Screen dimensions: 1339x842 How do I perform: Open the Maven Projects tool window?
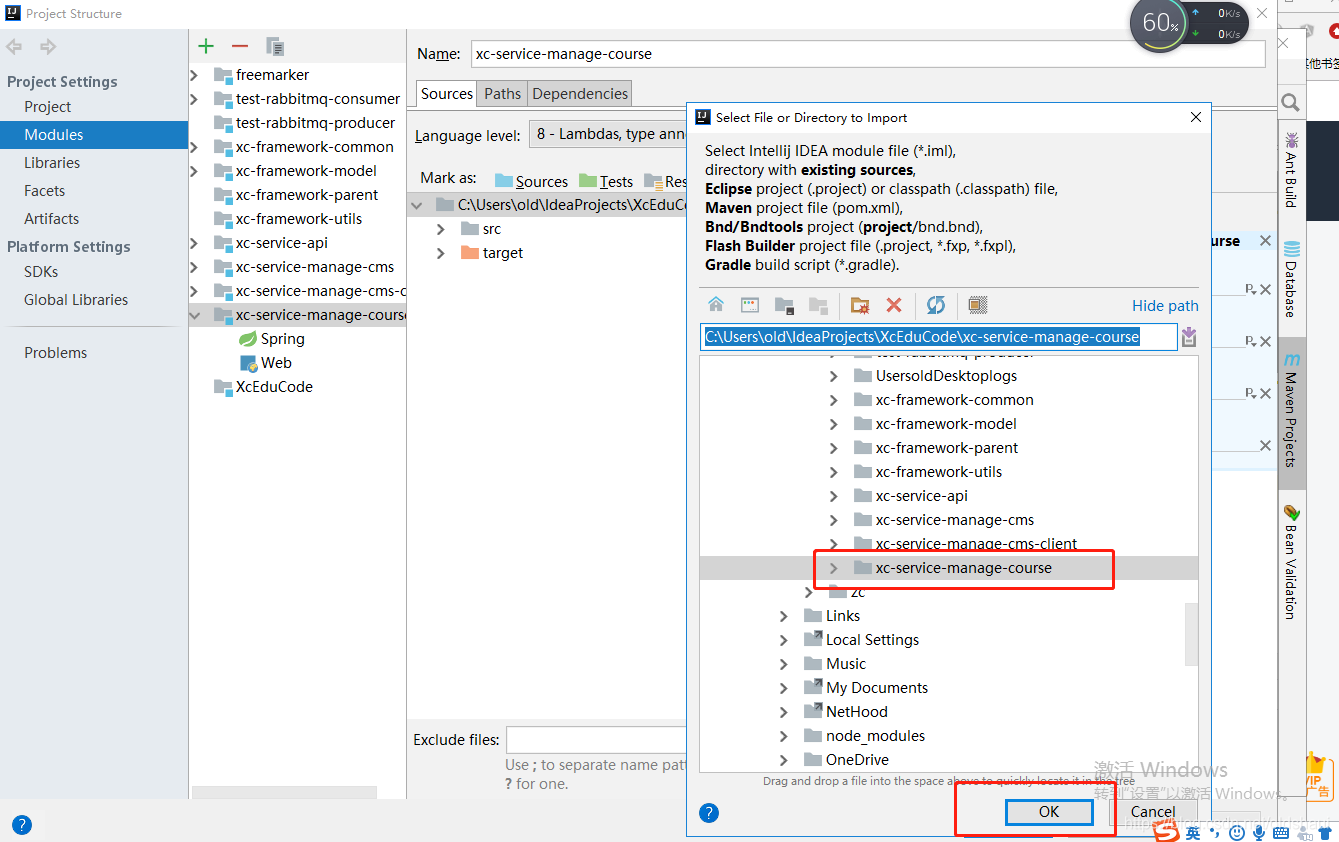pos(1291,411)
